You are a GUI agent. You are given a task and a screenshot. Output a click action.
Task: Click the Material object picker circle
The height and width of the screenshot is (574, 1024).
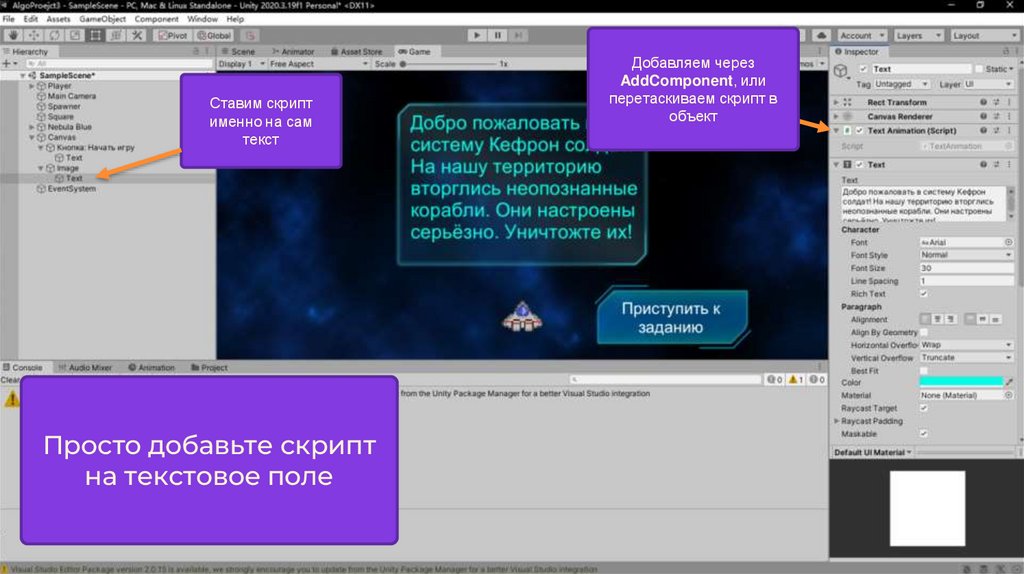click(1009, 395)
